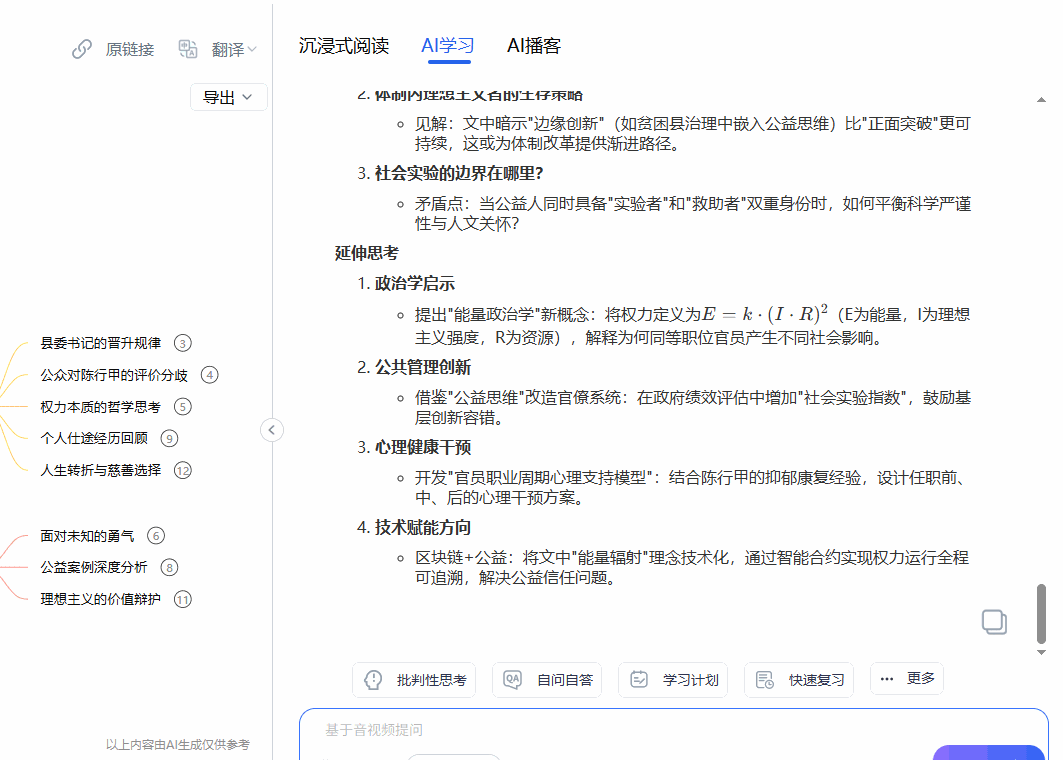This screenshot has width=1063, height=760.
Task: Expand the 翻译 dropdown arrow
Action: pos(252,49)
